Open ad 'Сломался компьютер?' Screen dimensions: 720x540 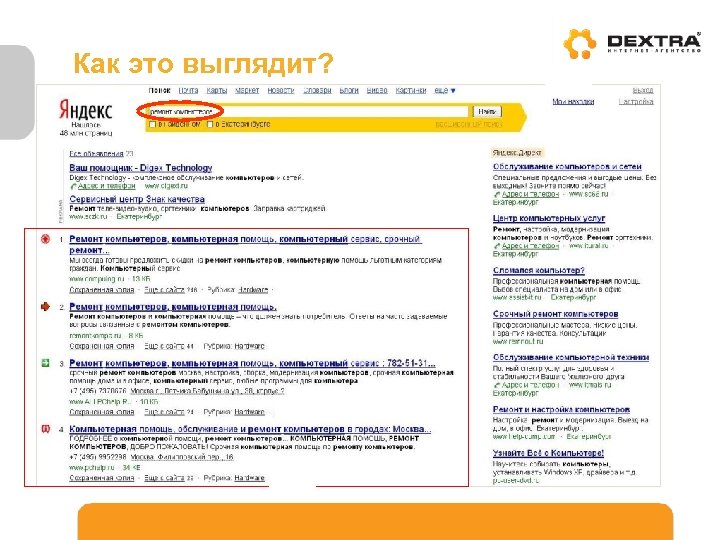point(539,270)
